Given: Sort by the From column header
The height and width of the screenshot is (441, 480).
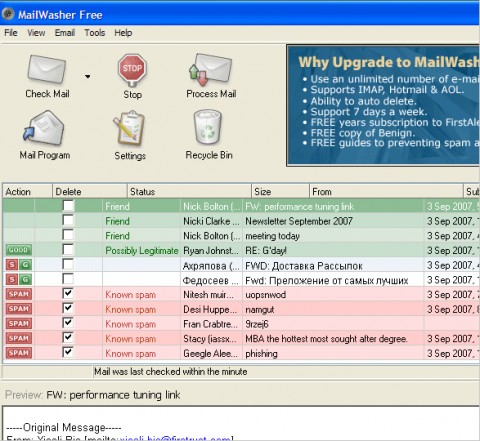Looking at the screenshot, I should [386, 191].
